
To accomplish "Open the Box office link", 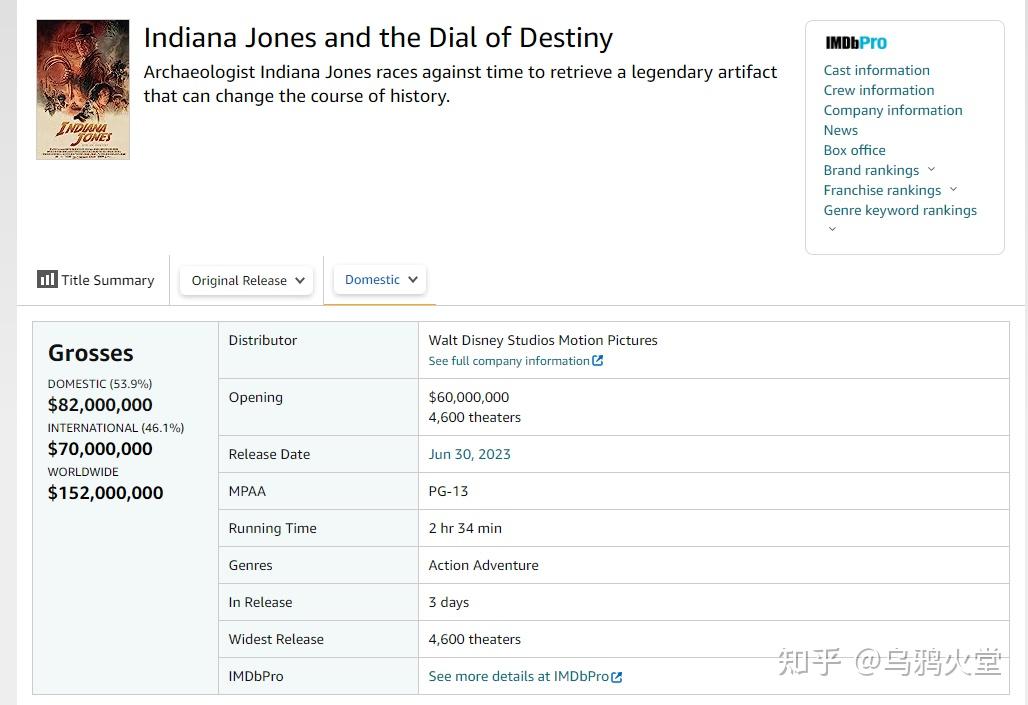I will pyautogui.click(x=854, y=150).
